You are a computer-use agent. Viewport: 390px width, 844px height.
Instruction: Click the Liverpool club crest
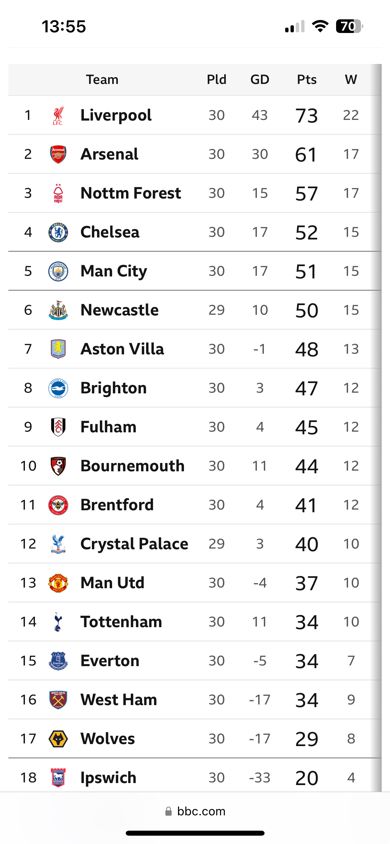coord(58,115)
